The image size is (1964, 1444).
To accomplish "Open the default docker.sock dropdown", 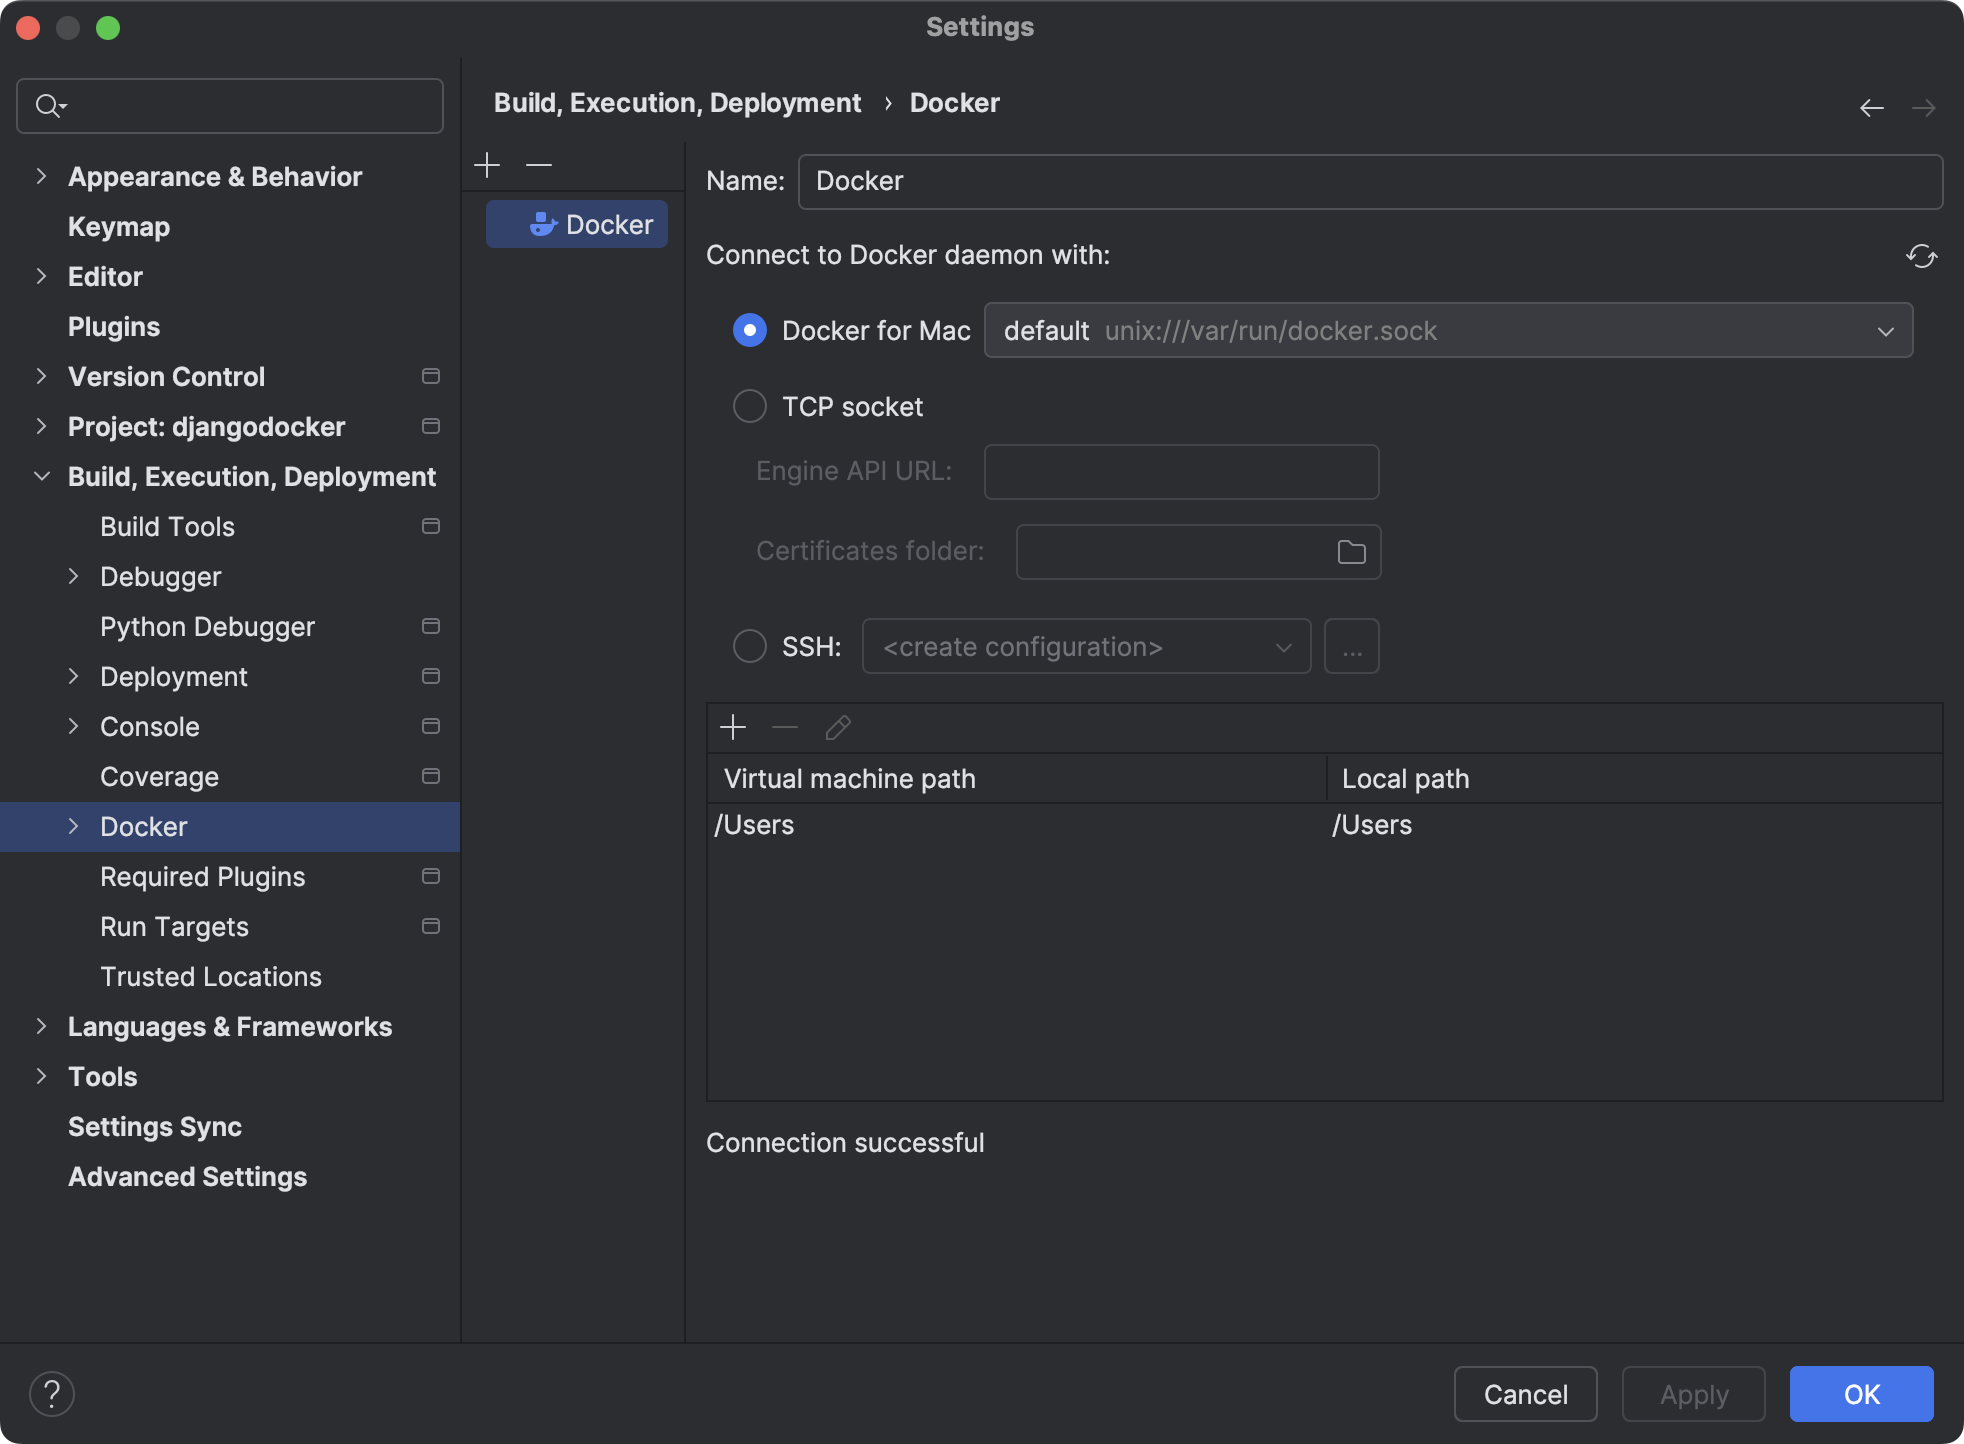I will 1886,330.
